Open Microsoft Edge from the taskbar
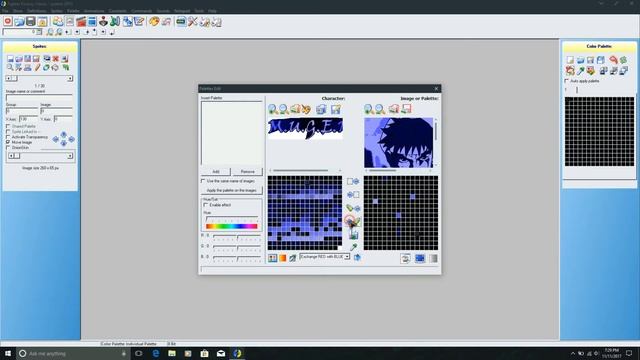640x360 pixels. click(156, 353)
